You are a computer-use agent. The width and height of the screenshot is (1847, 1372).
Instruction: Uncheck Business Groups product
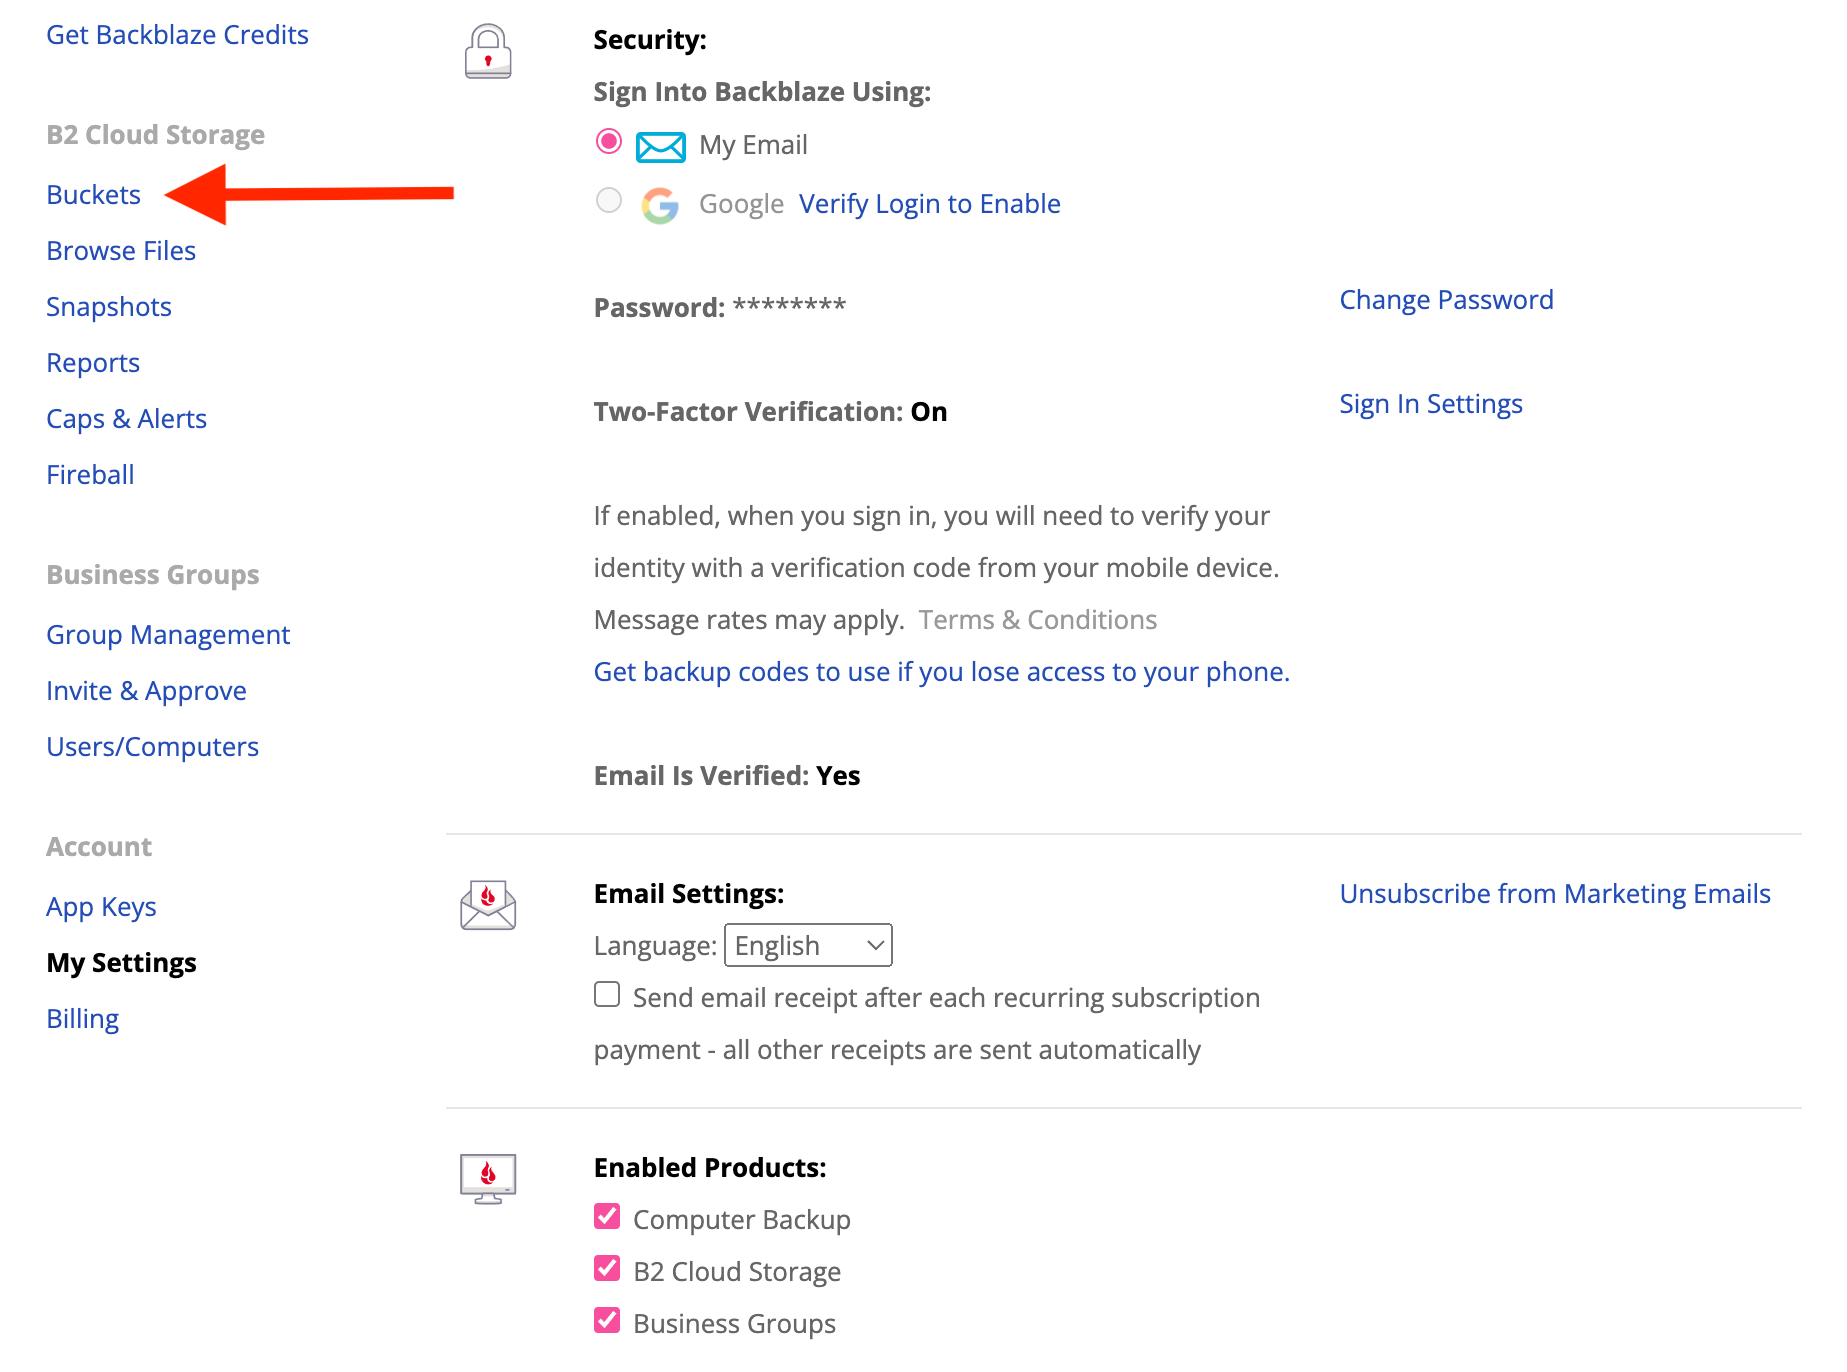(x=607, y=1320)
